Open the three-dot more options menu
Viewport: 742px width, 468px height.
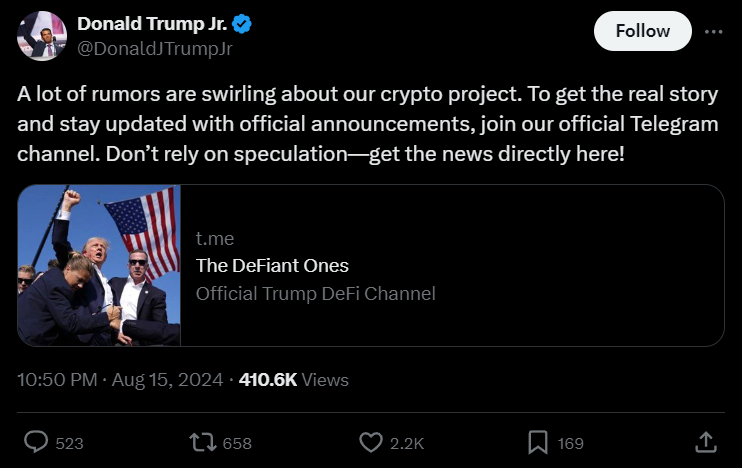click(713, 31)
